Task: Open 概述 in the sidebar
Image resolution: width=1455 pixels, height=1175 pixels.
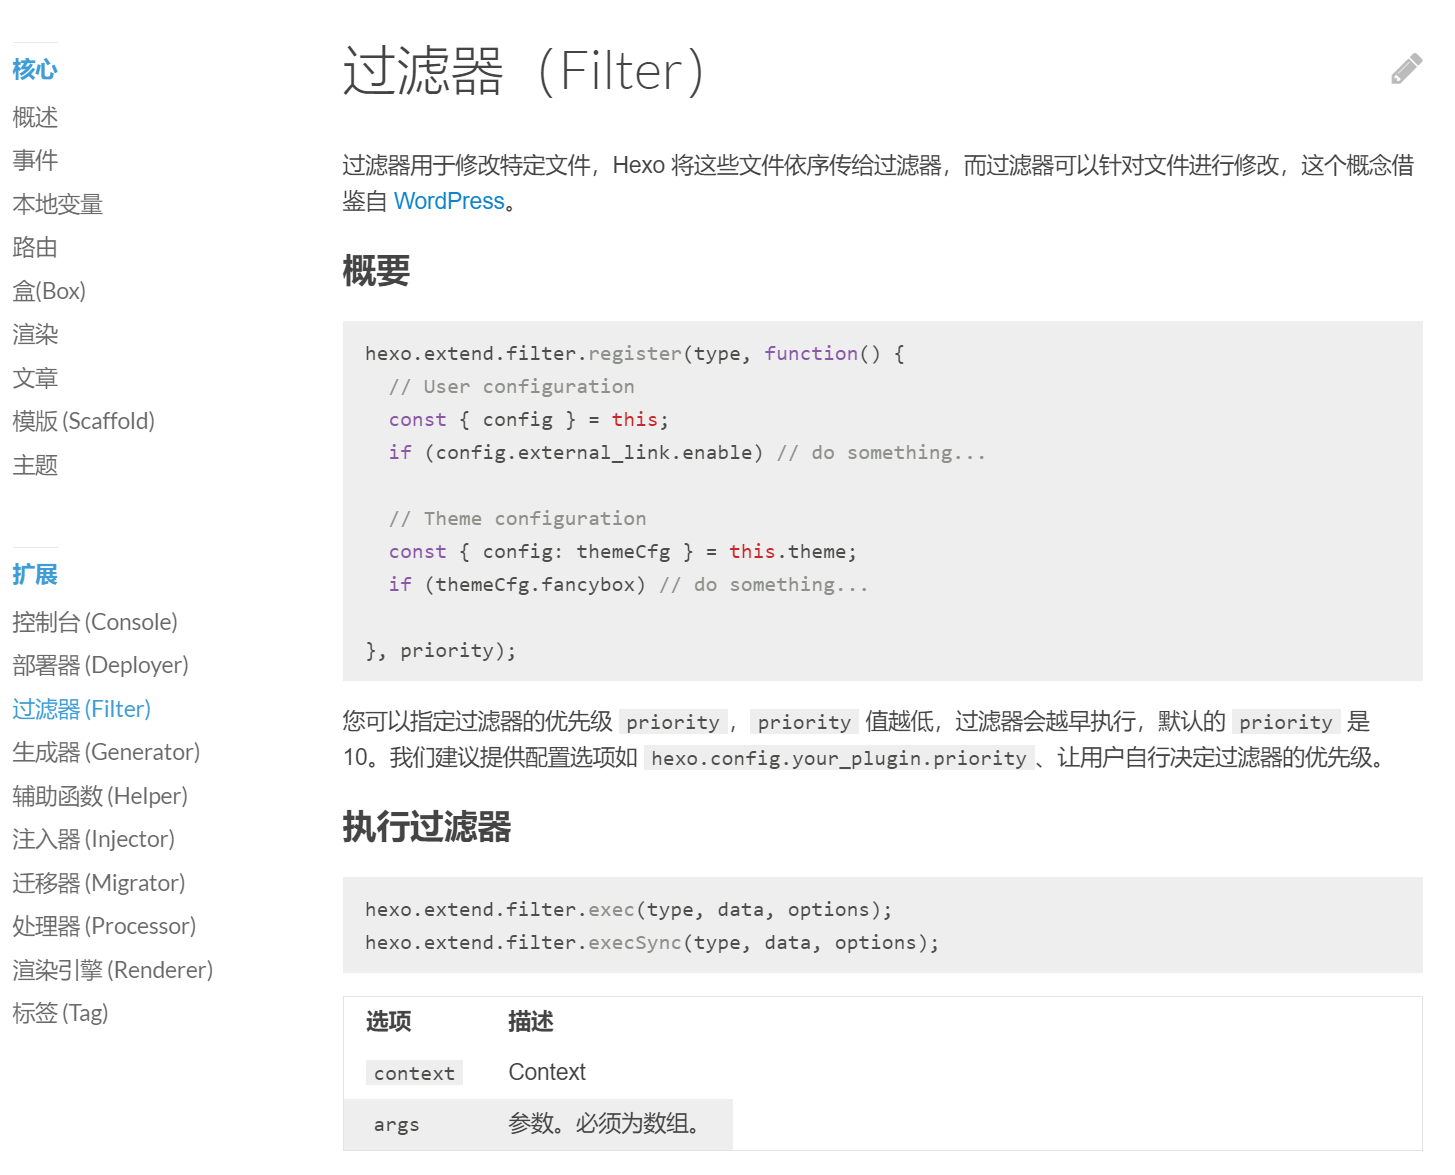Action: click(35, 117)
